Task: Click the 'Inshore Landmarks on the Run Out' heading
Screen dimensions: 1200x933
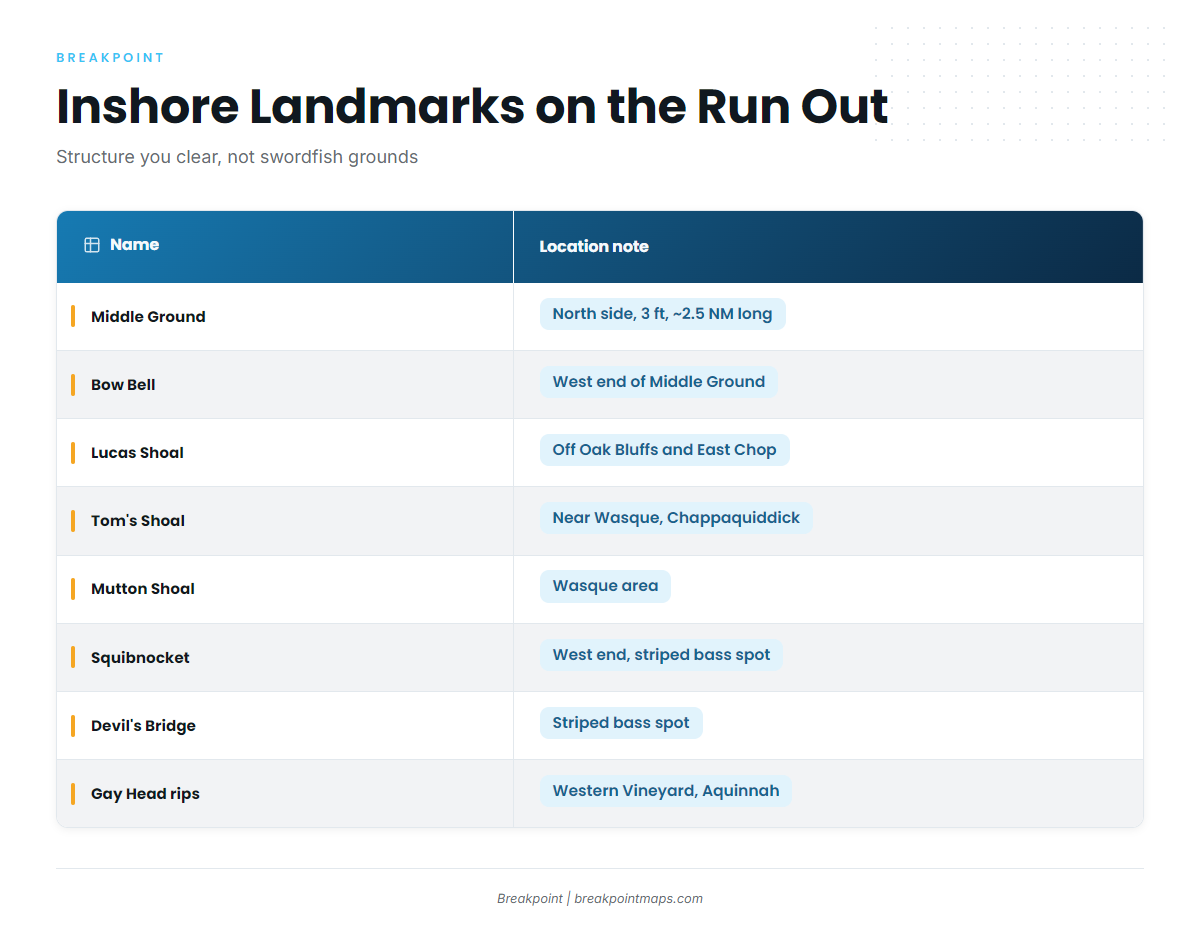Action: 472,106
